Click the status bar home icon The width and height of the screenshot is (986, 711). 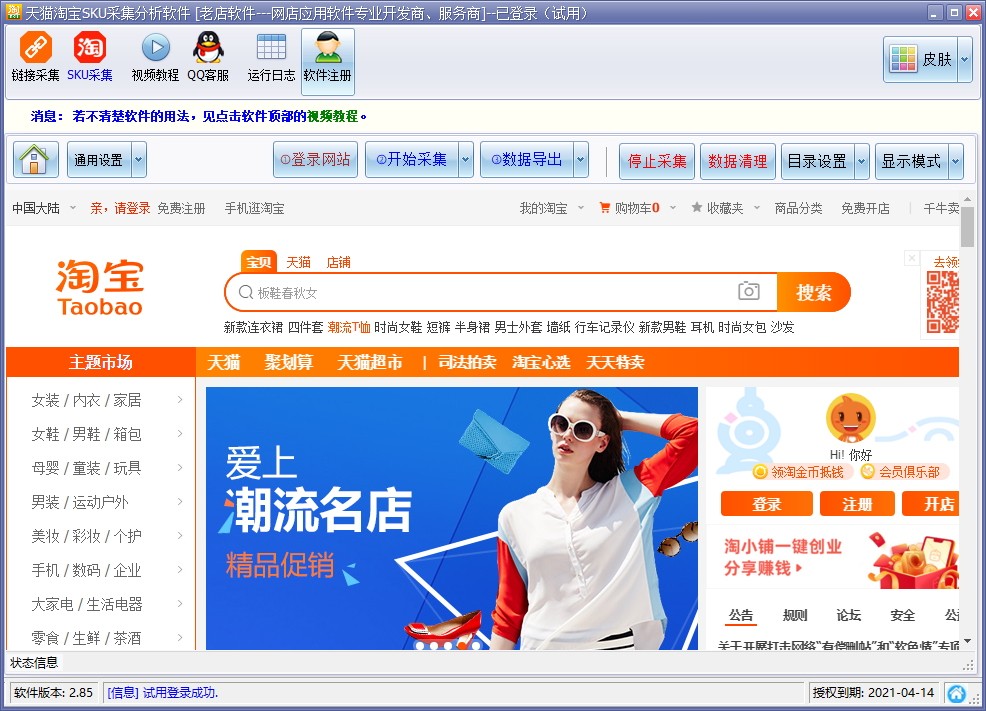tap(956, 693)
